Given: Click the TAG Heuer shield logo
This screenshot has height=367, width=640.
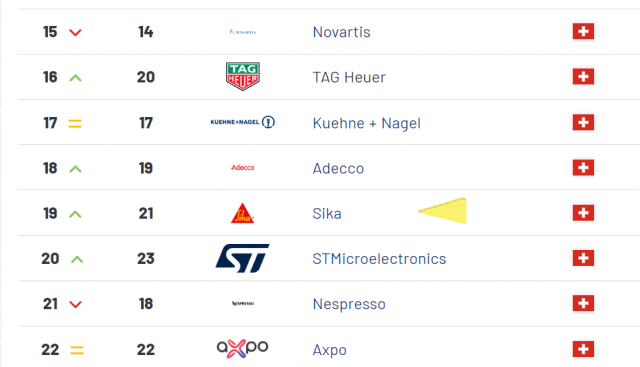Looking at the screenshot, I should [x=243, y=76].
